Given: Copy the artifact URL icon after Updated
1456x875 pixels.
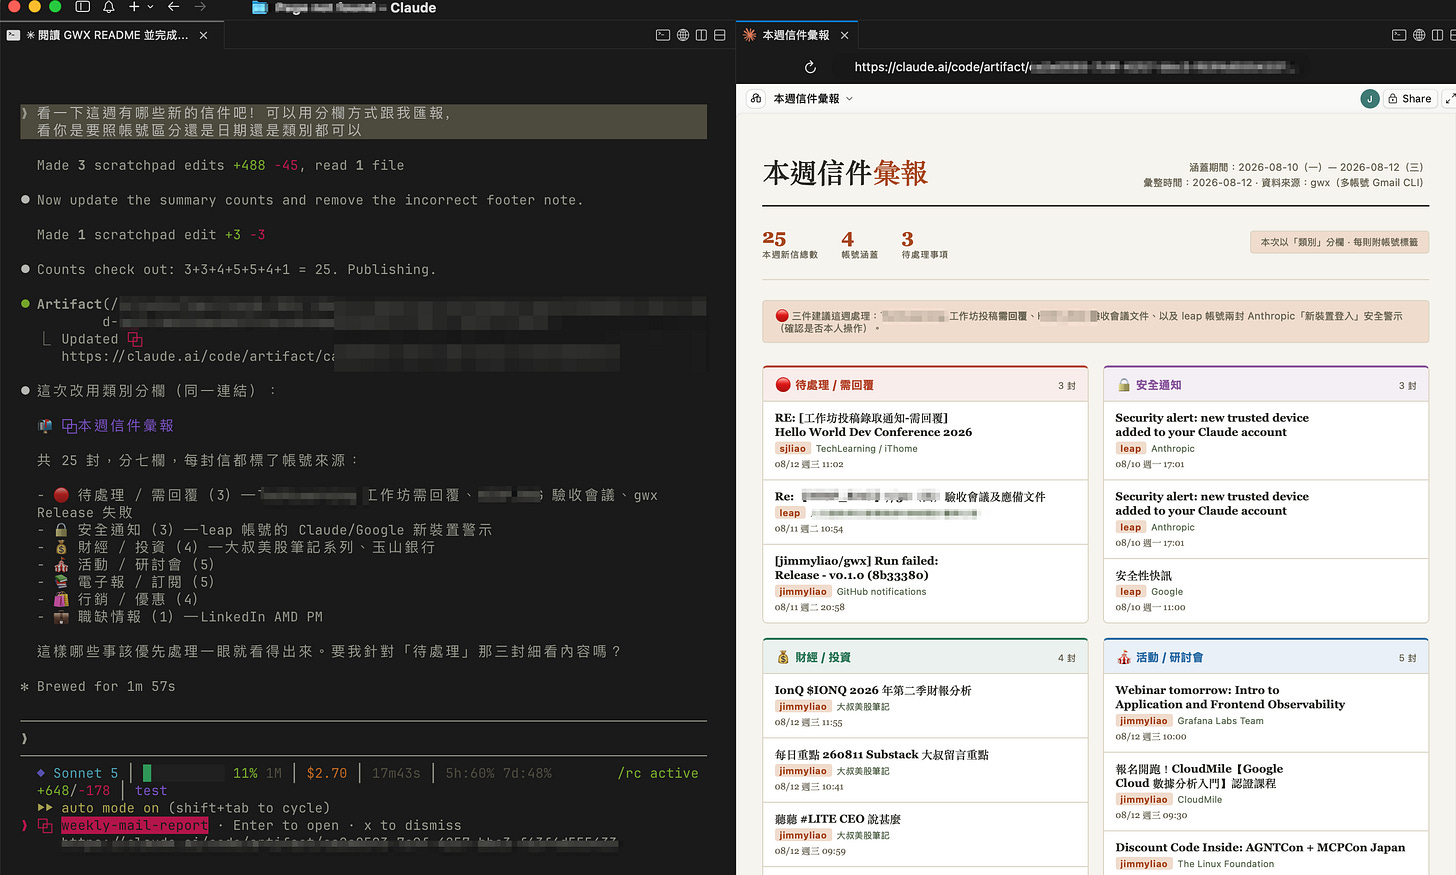Looking at the screenshot, I should (135, 339).
